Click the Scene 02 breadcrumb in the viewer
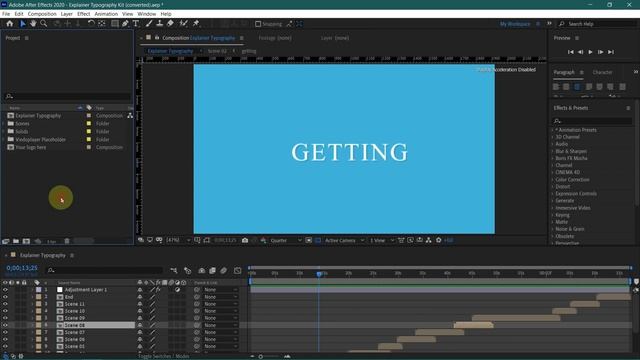The image size is (640, 360). [217, 51]
